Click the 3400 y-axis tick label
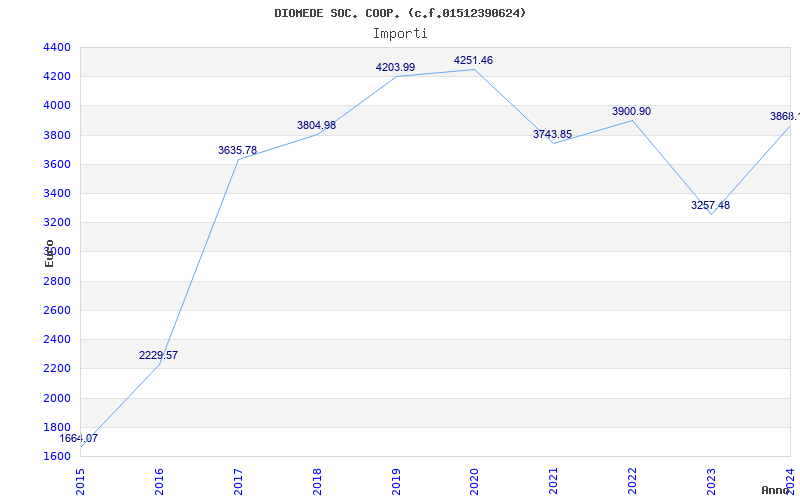 [x=57, y=193]
